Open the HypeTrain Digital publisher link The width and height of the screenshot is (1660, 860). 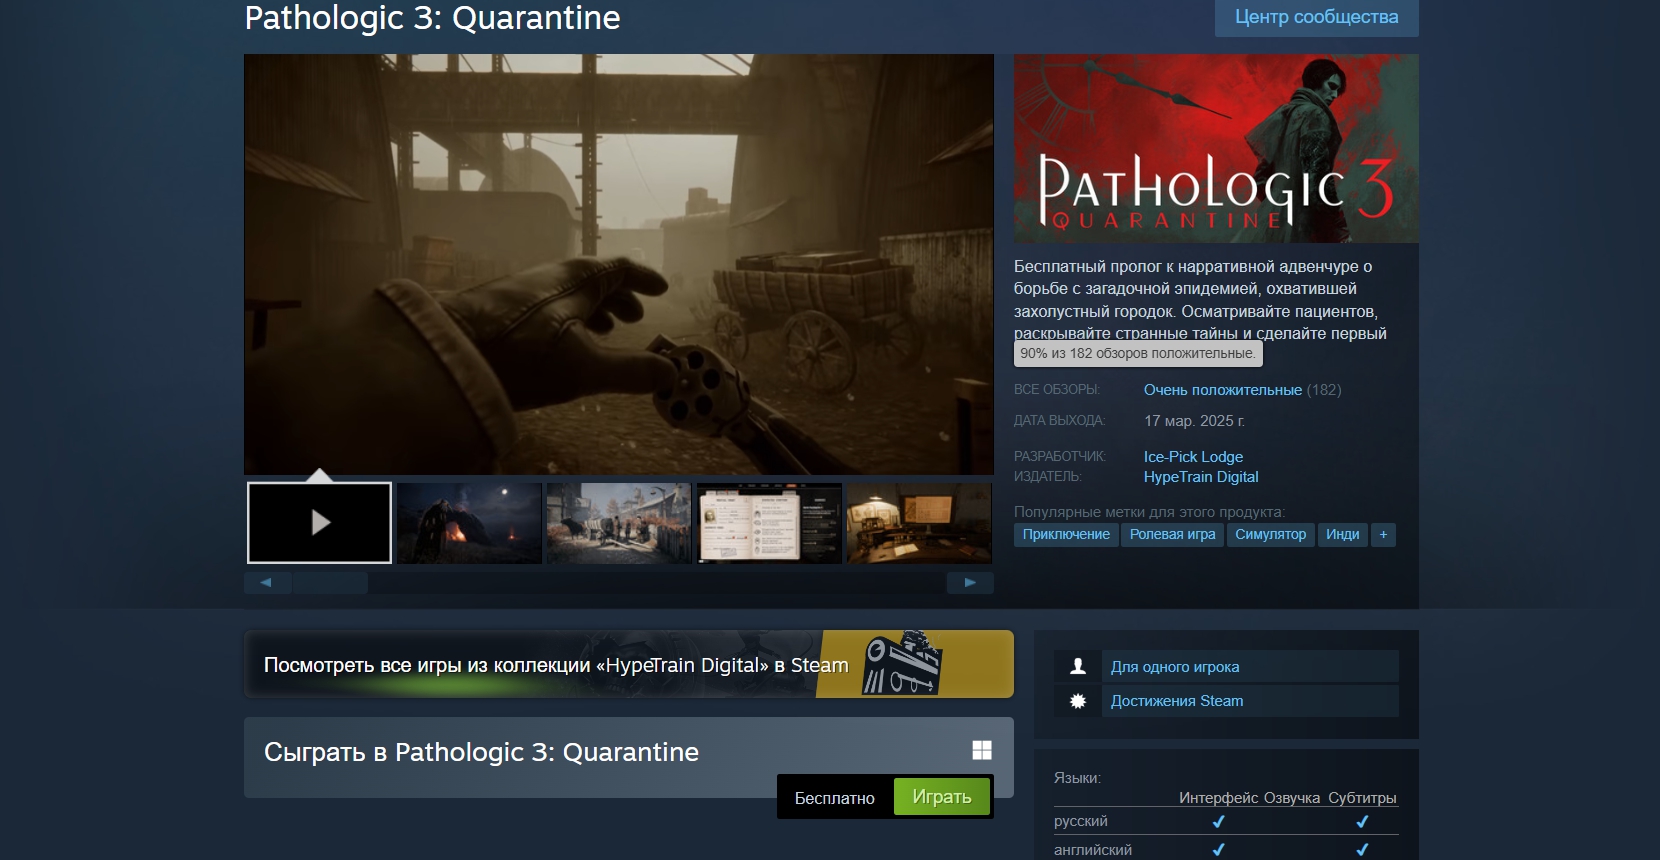[x=1200, y=477]
